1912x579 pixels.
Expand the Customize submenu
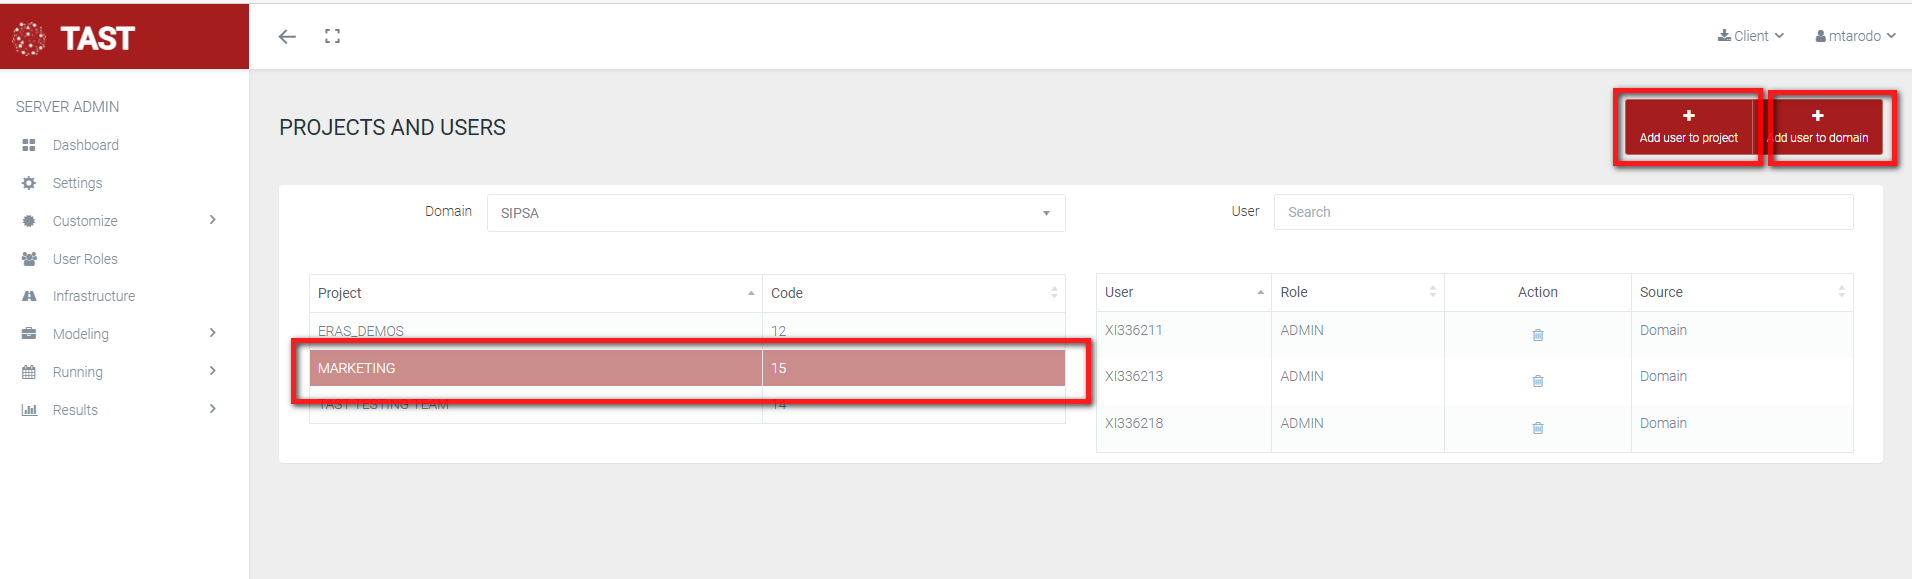212,220
